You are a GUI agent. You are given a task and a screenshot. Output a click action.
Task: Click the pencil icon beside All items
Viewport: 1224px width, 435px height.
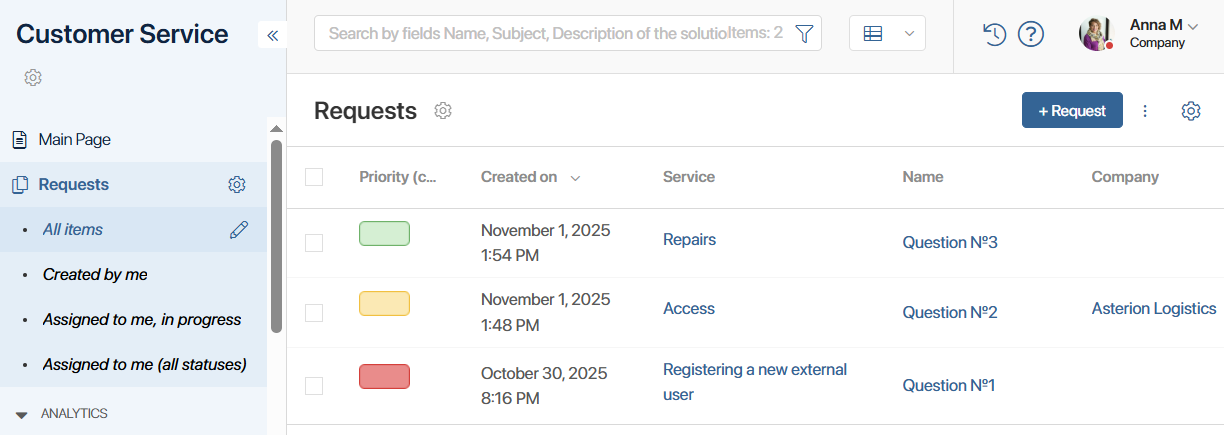pos(238,230)
